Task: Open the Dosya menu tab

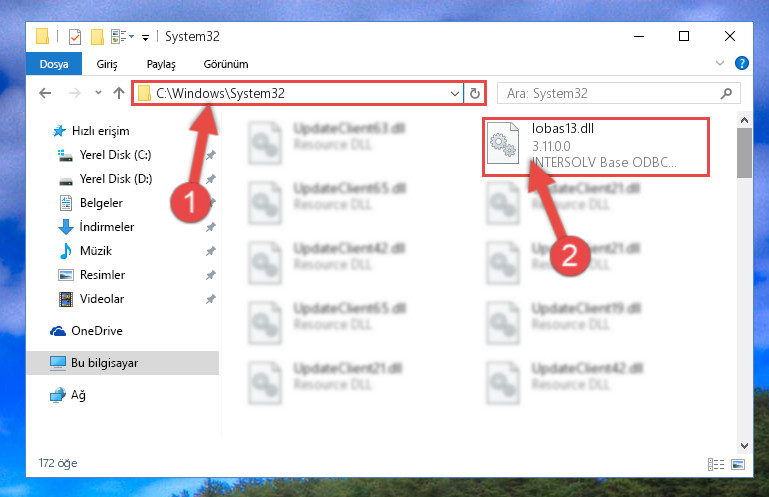Action: point(54,64)
